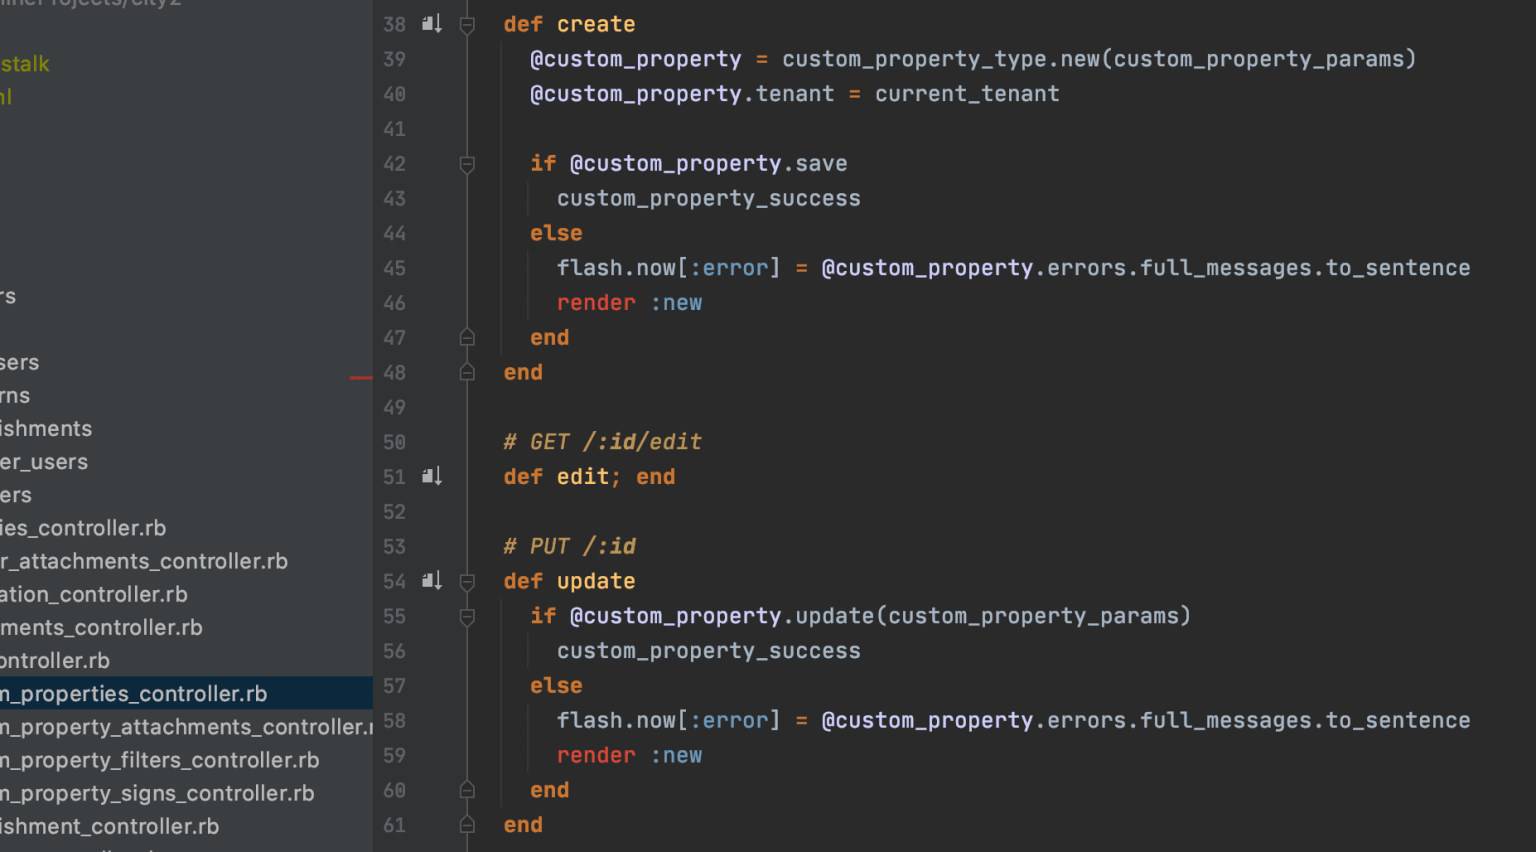Select the er_users item in the project tree
This screenshot has height=852, width=1536.
[43, 461]
